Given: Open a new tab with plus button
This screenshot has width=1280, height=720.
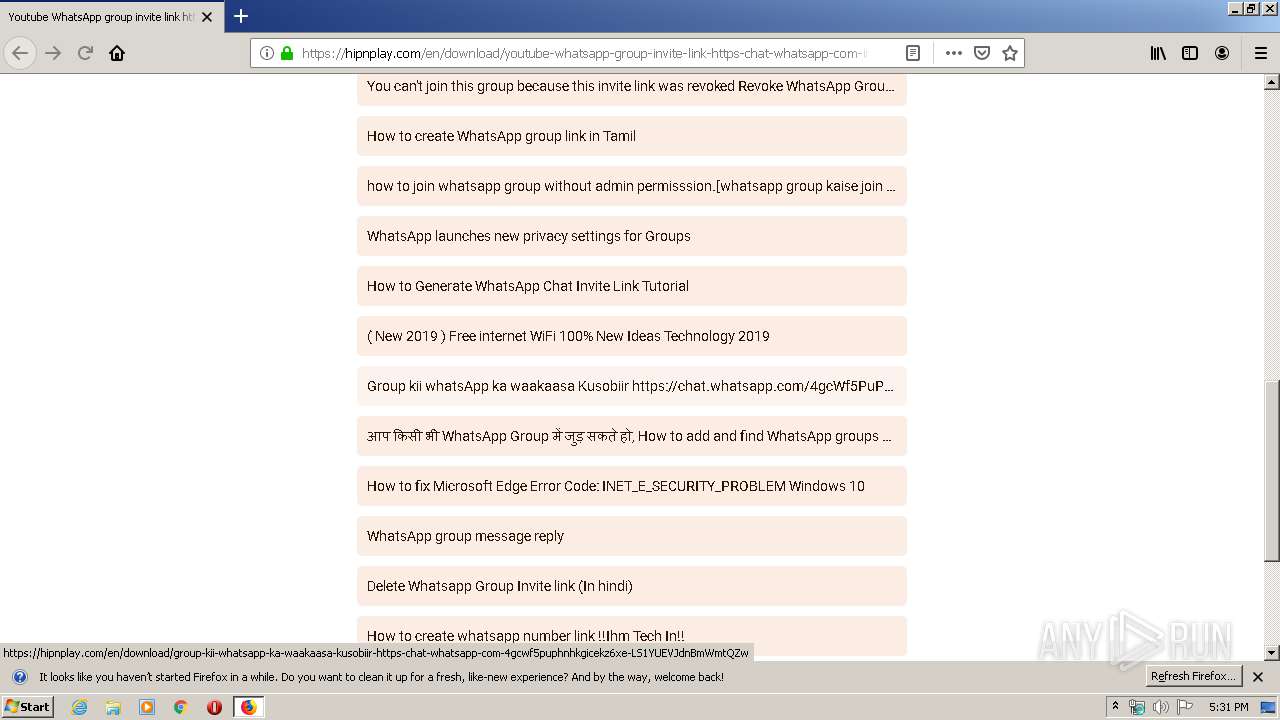Looking at the screenshot, I should point(241,16).
